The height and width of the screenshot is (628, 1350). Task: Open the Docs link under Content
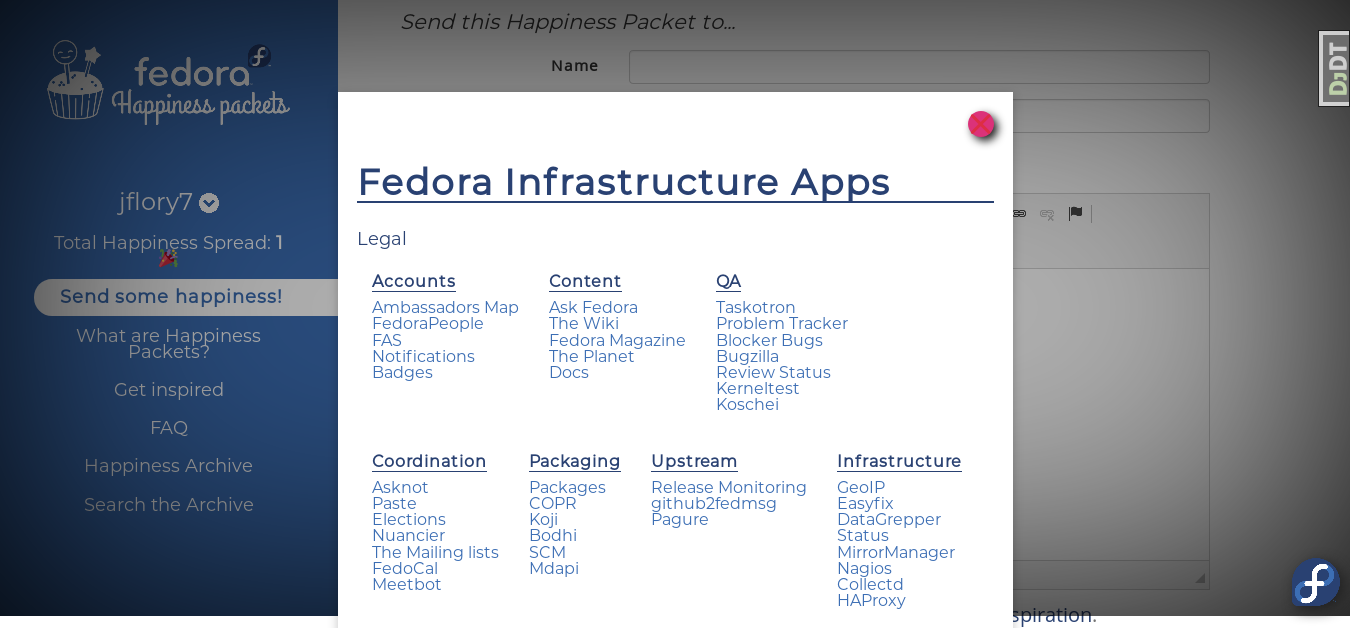(x=569, y=373)
